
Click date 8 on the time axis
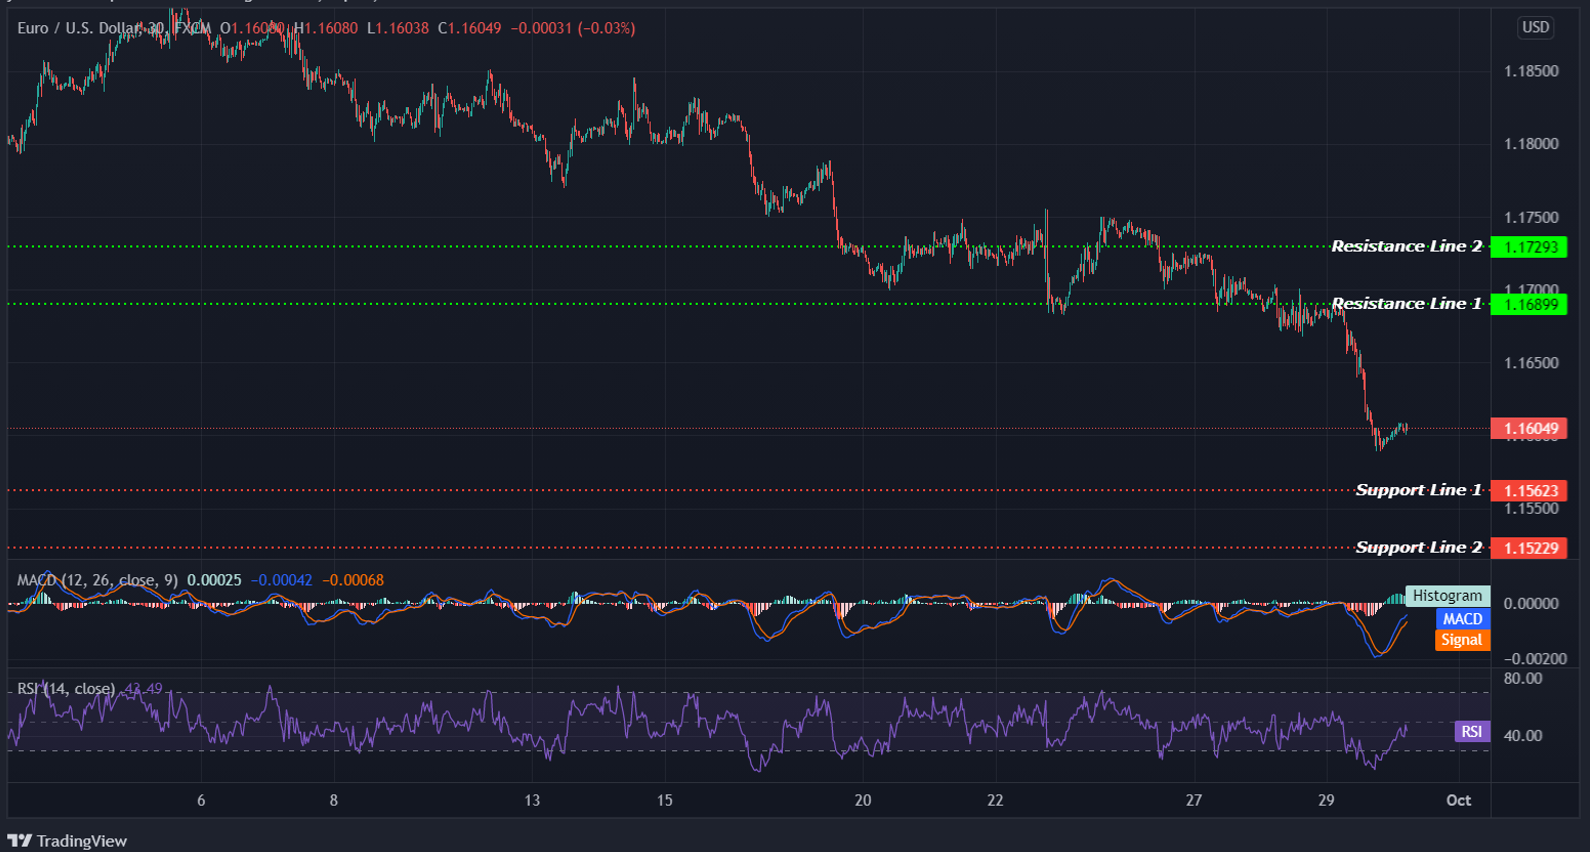pos(334,800)
